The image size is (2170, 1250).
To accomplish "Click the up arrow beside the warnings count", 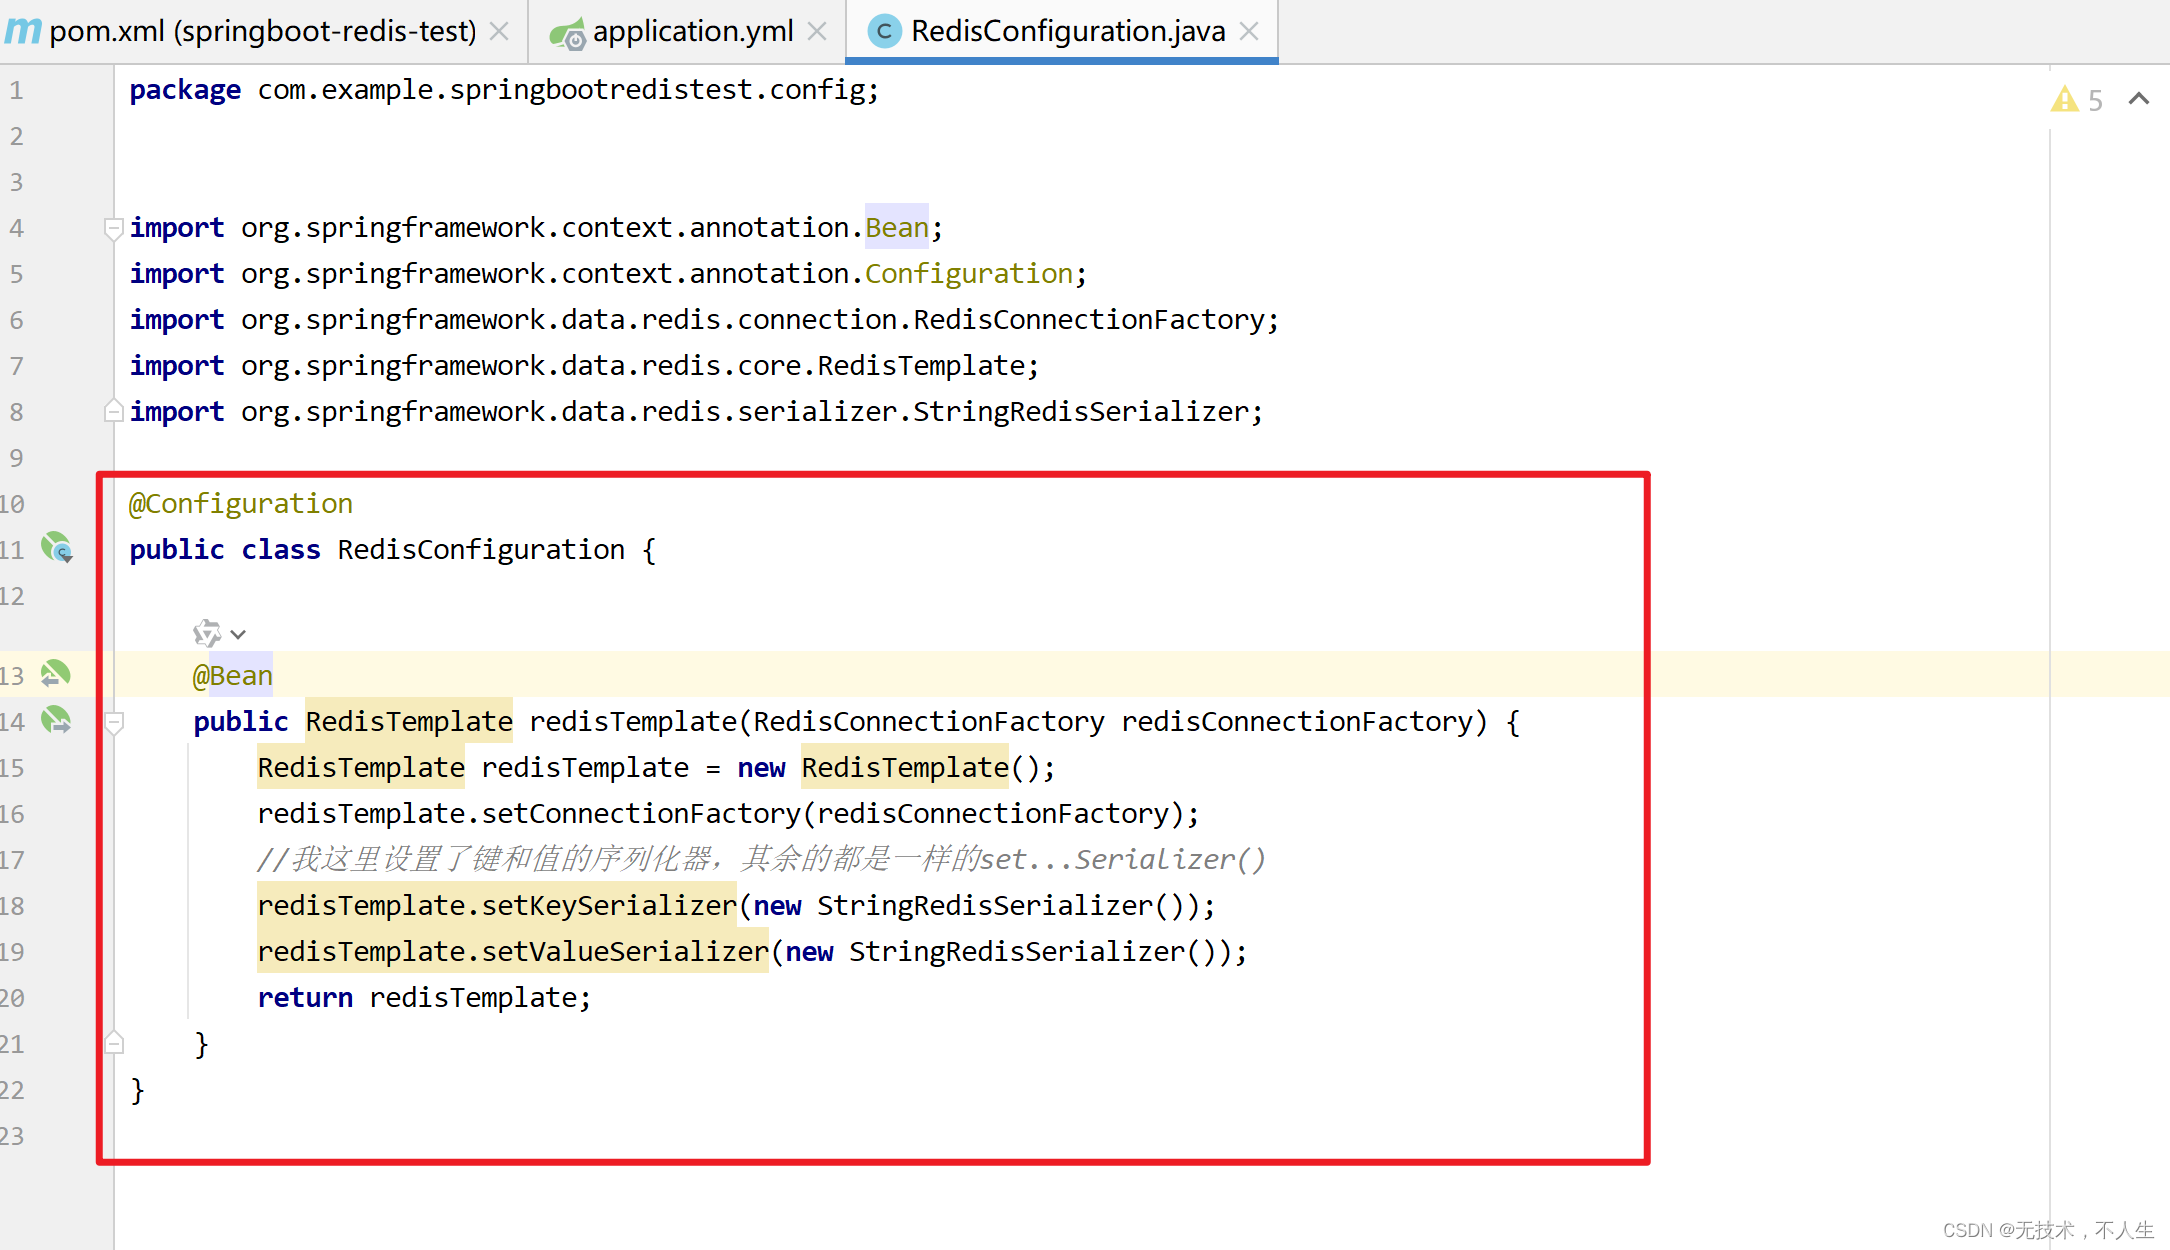I will (x=2139, y=98).
